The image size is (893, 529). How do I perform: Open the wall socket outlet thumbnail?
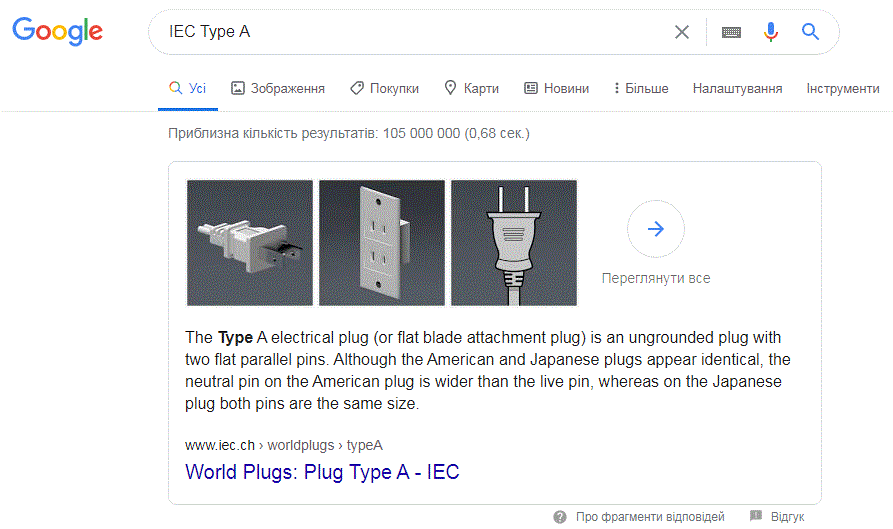(x=382, y=243)
